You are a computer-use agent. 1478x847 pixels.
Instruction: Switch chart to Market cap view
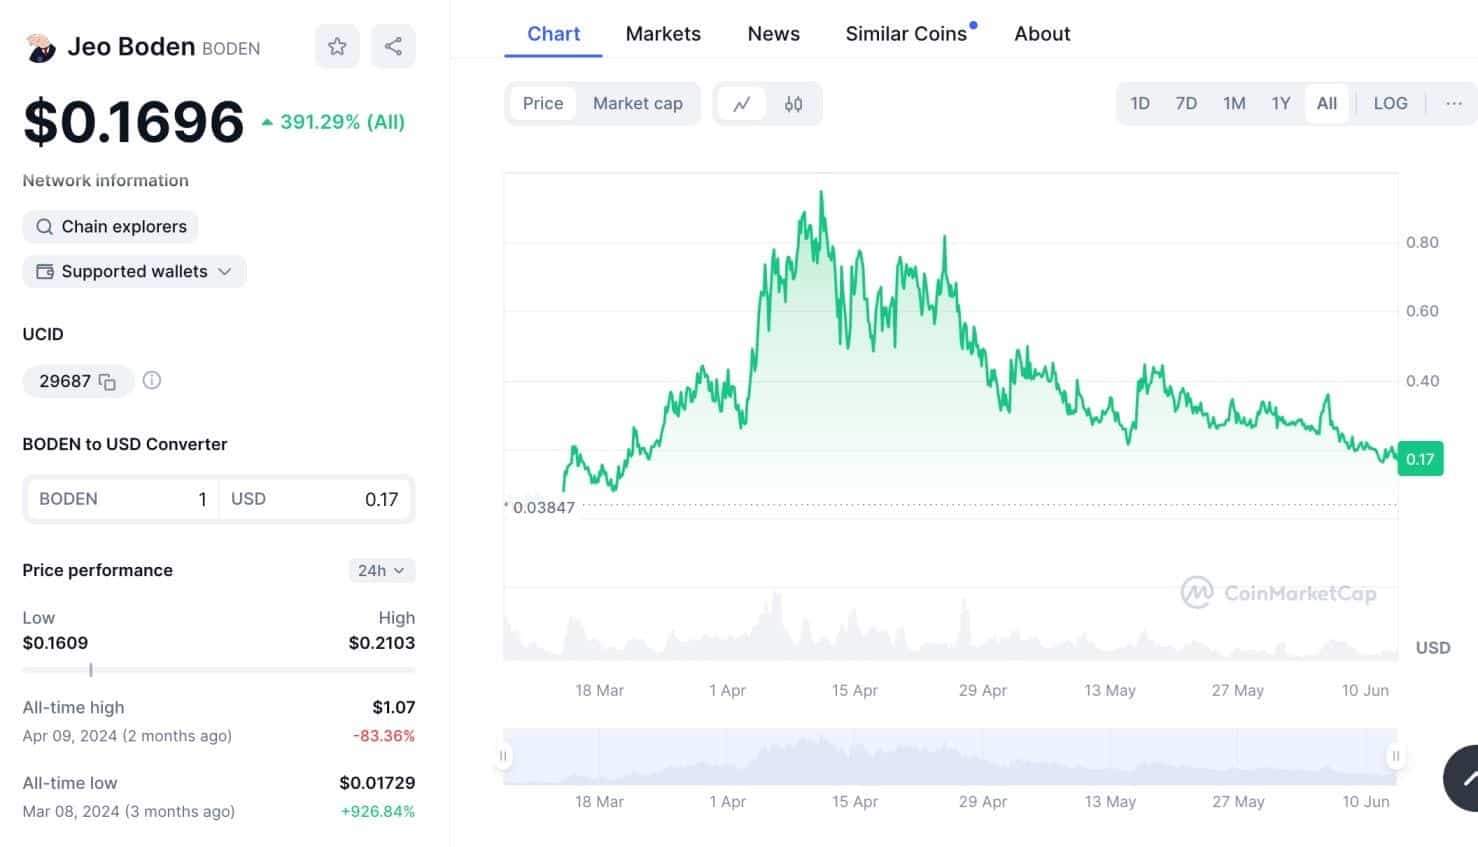coord(638,103)
